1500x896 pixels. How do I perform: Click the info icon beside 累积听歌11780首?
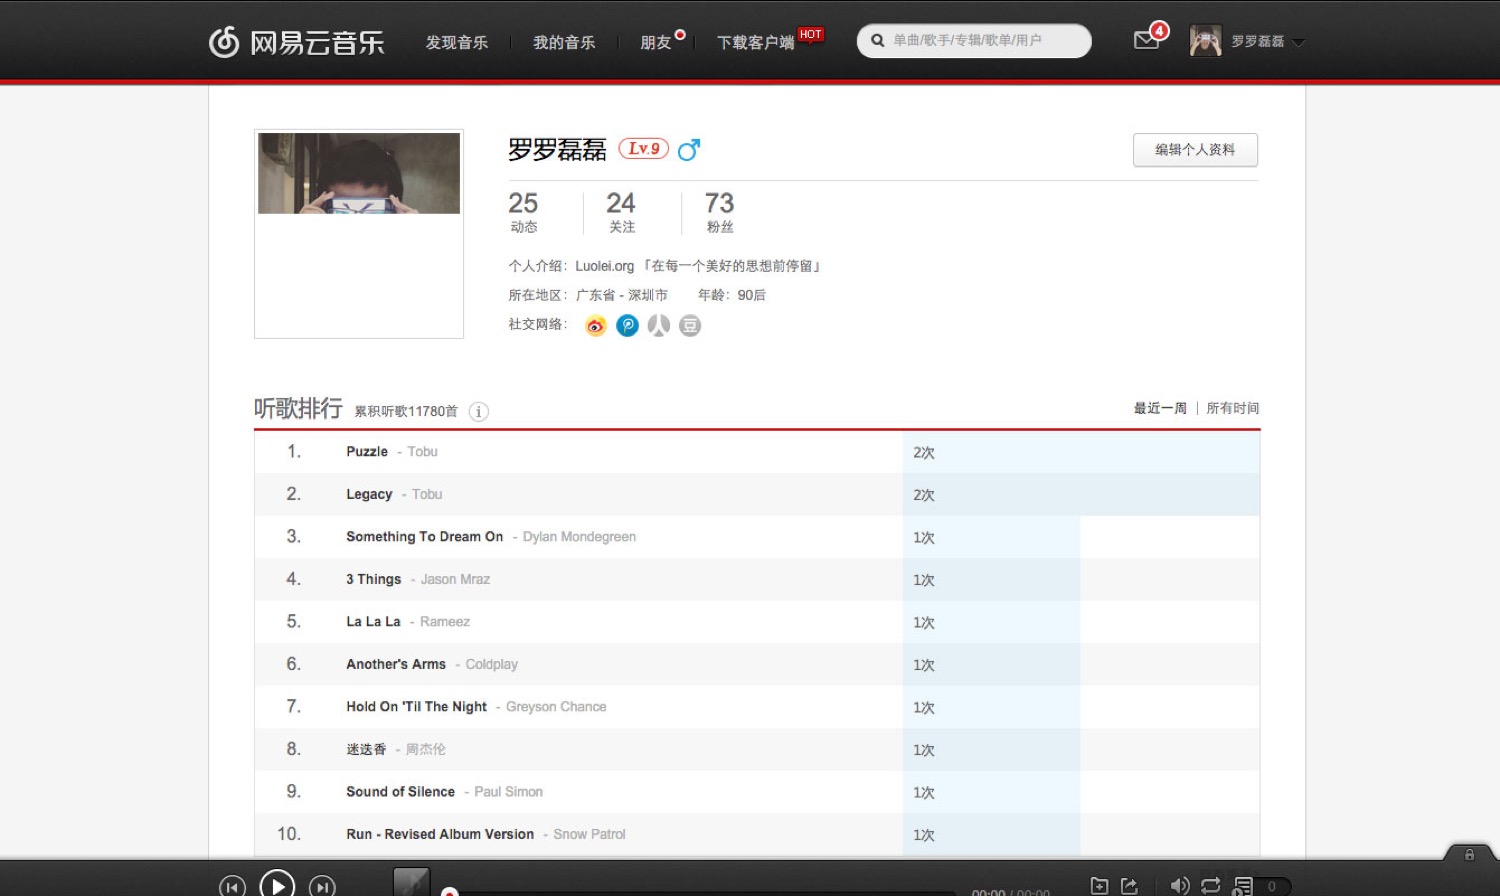click(x=479, y=412)
